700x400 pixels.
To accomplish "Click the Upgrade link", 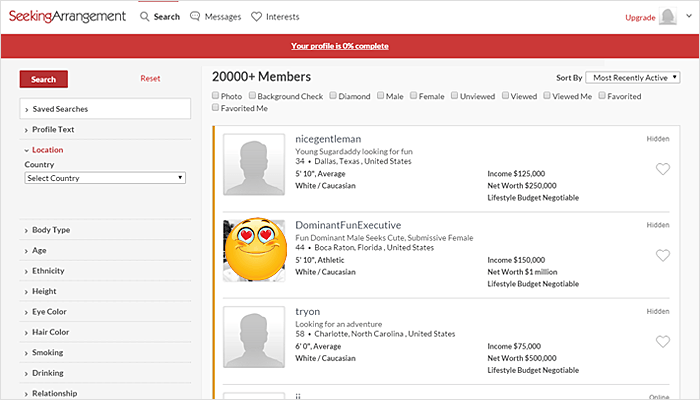I will click(640, 17).
